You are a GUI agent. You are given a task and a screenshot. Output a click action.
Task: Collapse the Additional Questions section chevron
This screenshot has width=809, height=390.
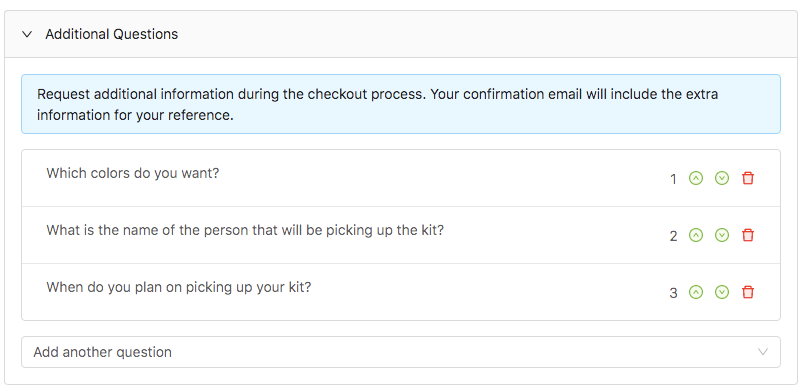[27, 35]
